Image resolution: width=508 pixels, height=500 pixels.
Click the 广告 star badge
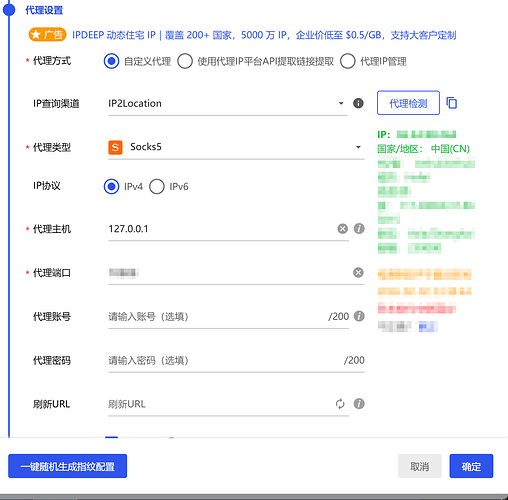pos(47,35)
